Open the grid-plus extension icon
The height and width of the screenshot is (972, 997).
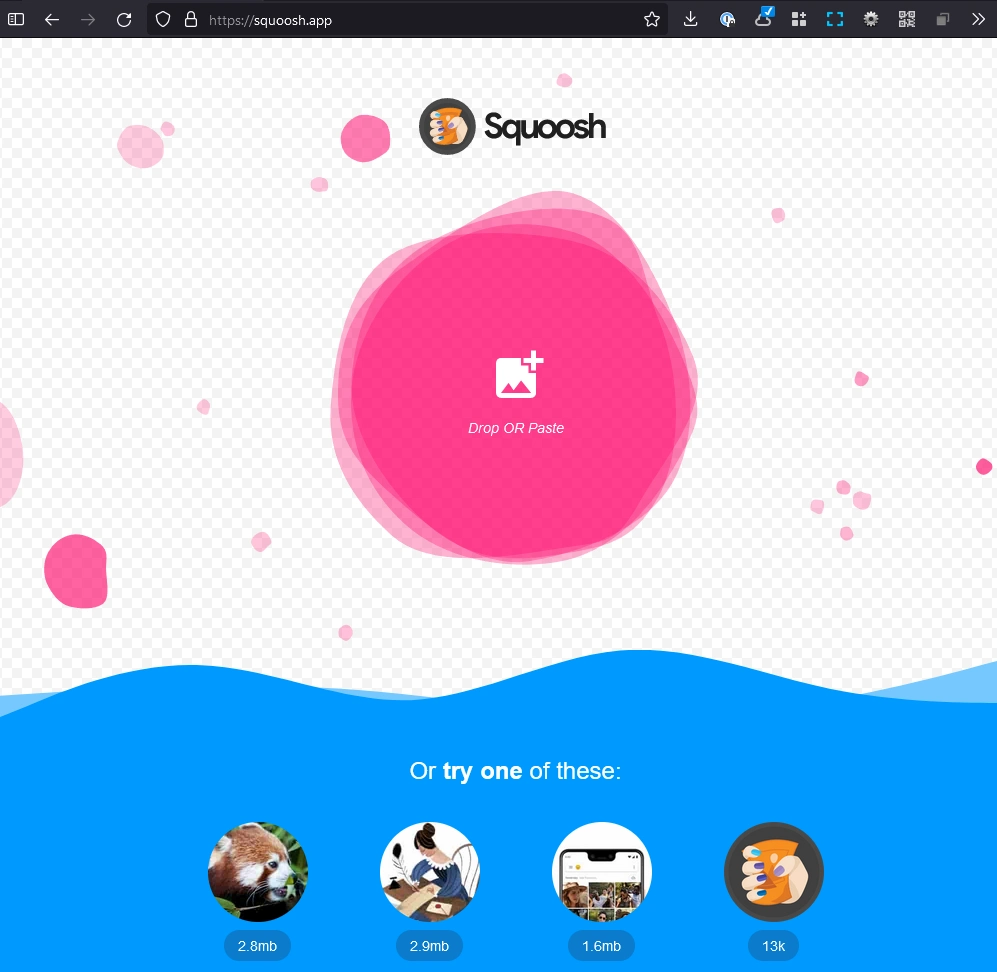(799, 20)
